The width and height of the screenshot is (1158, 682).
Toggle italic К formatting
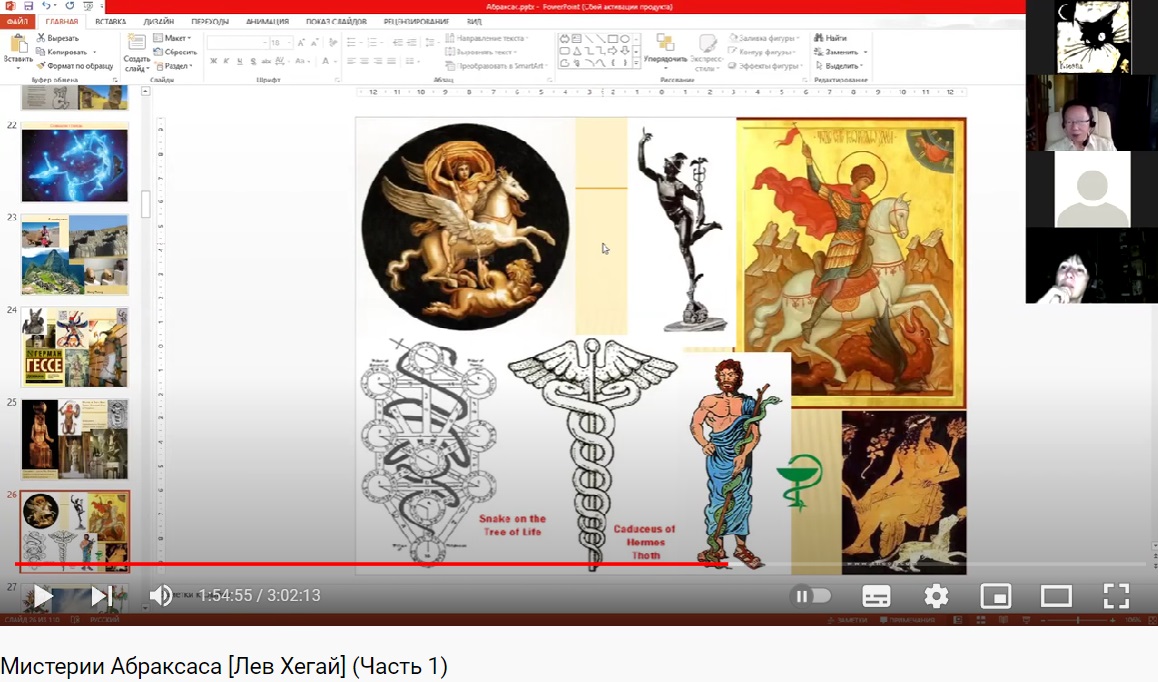click(x=226, y=61)
